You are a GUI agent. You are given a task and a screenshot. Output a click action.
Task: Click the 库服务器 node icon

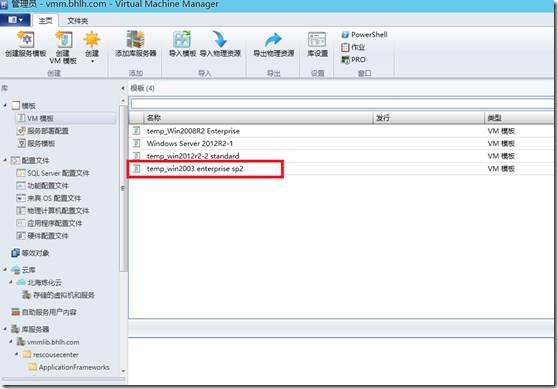(x=15, y=329)
